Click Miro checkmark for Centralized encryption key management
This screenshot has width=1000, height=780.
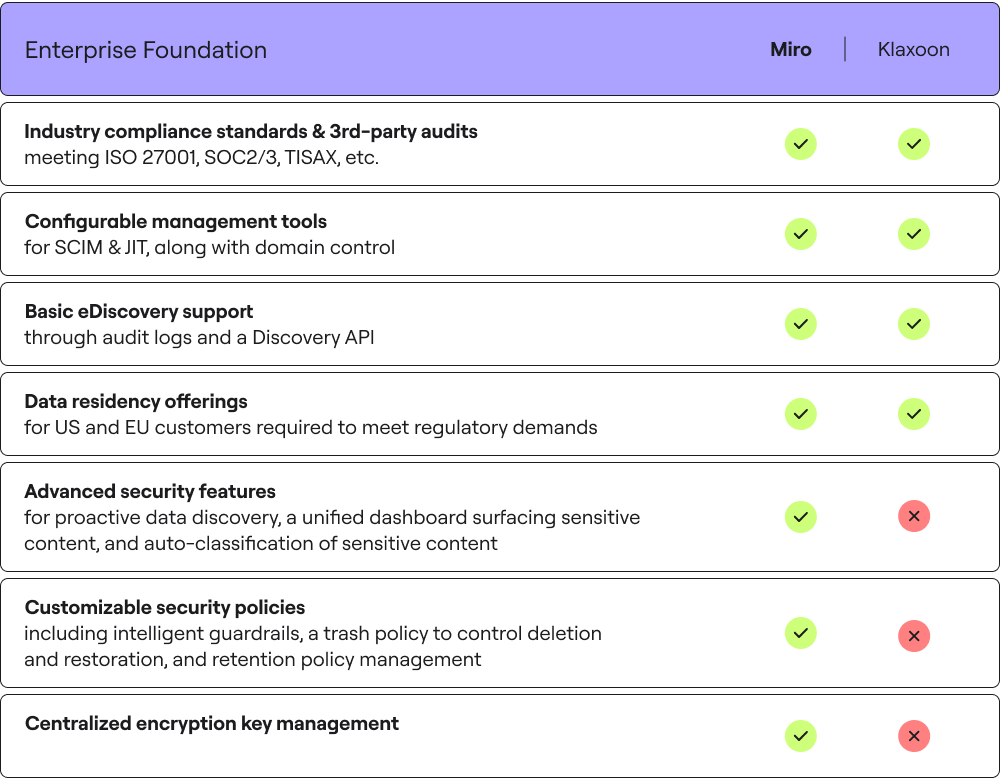click(800, 736)
